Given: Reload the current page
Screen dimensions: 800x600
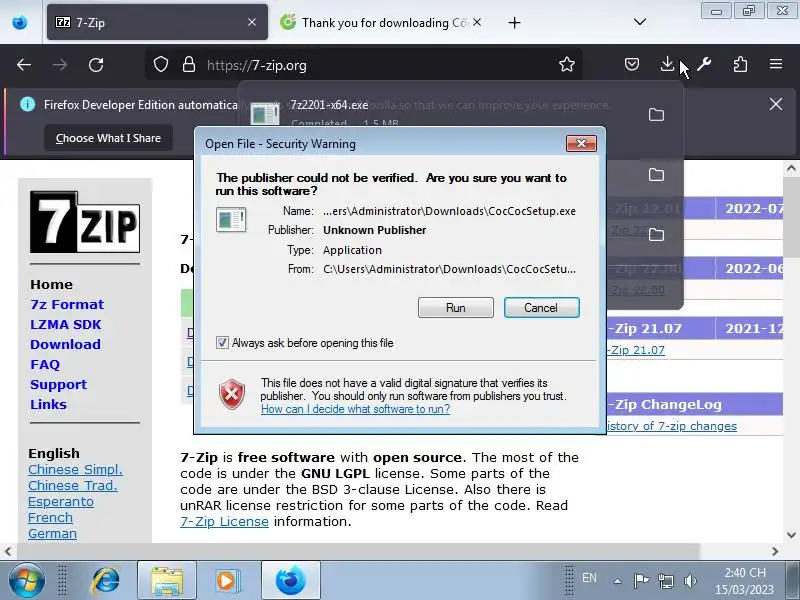Looking at the screenshot, I should coord(96,65).
